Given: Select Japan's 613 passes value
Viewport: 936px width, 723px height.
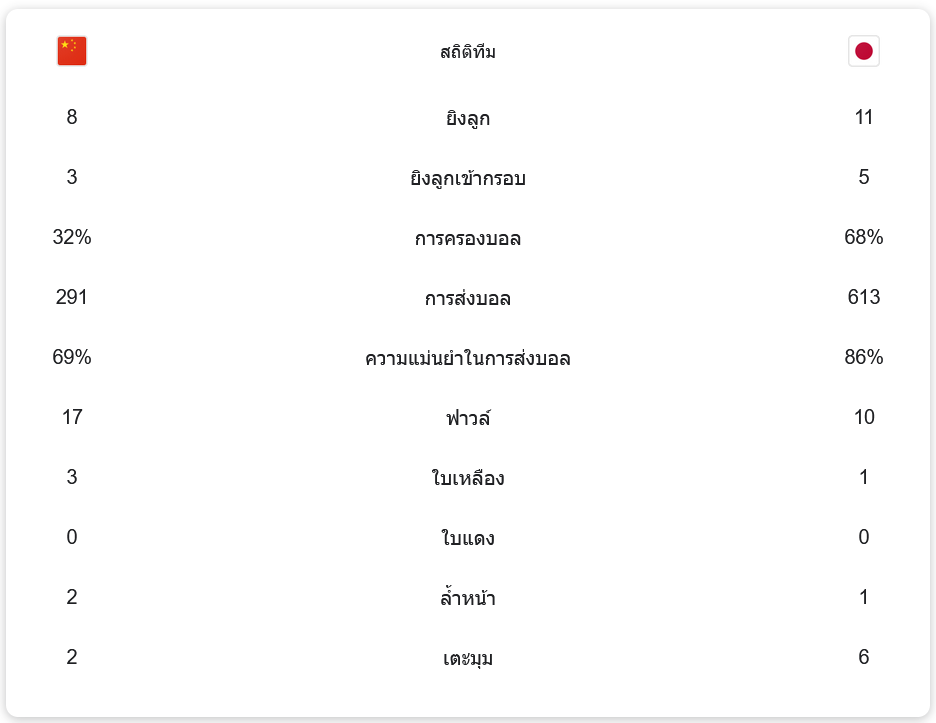Looking at the screenshot, I should click(x=864, y=297).
